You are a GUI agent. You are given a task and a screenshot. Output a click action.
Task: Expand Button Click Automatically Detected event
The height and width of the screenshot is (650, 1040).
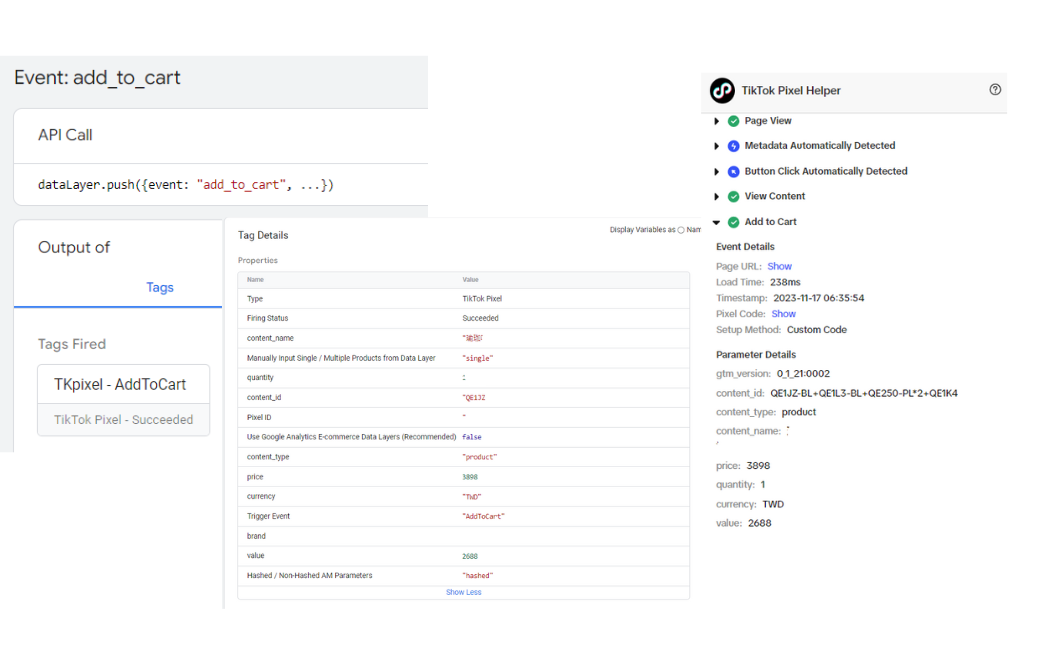pyautogui.click(x=716, y=171)
